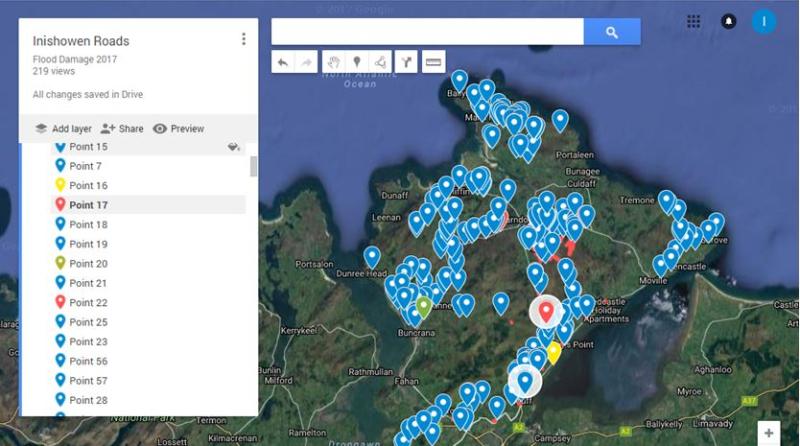Open the map's three-dot options menu
Screen dimensions: 800x446
tap(243, 39)
